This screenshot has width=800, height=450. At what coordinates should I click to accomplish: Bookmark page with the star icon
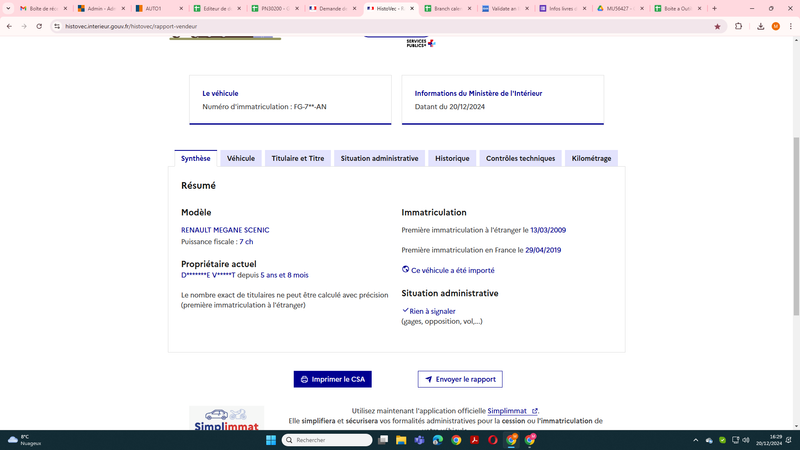tap(717, 27)
